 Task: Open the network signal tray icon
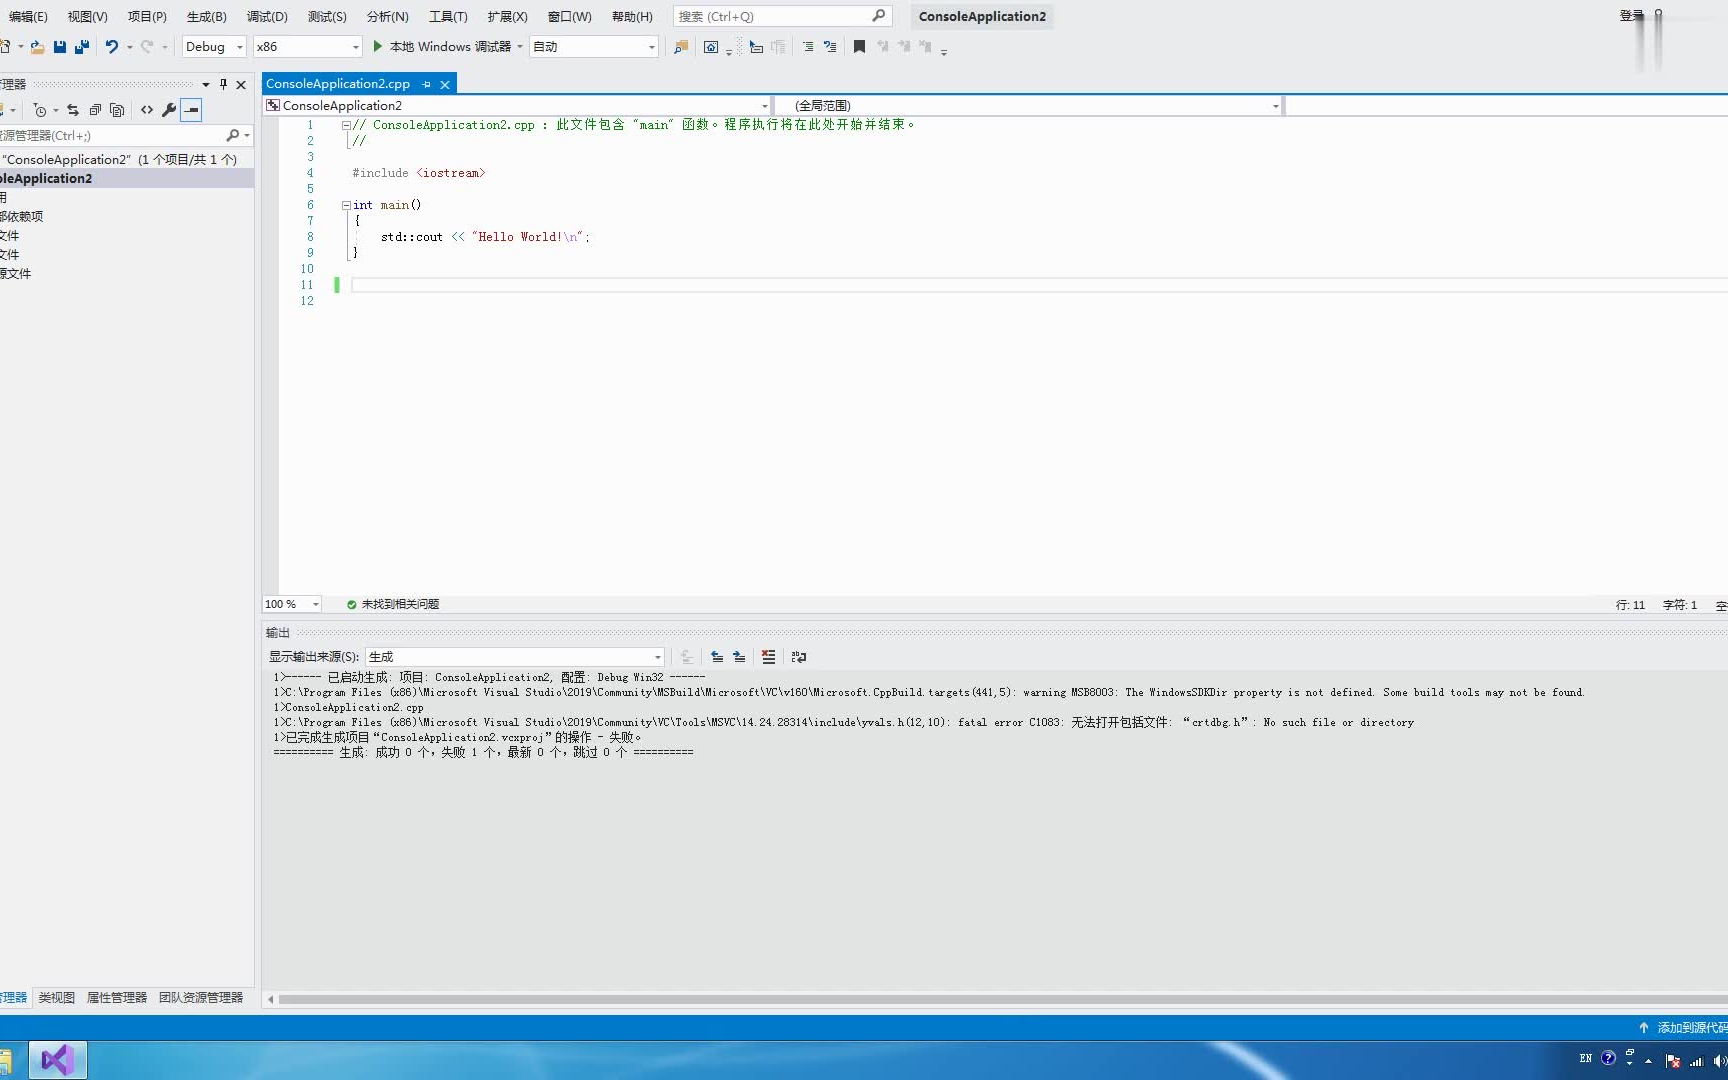click(1696, 1060)
